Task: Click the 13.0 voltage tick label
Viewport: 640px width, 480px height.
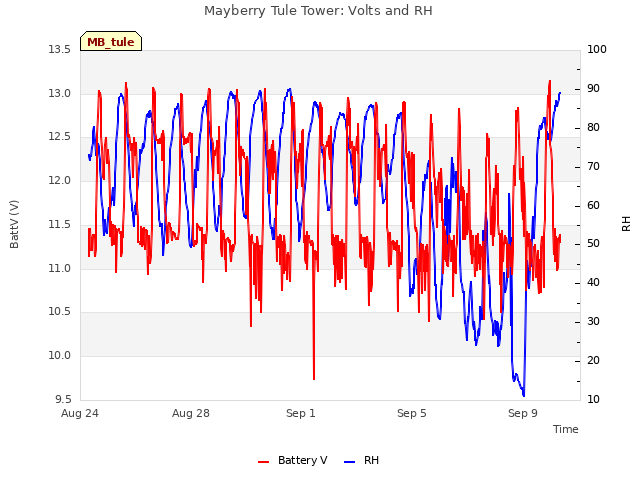Action: point(60,93)
